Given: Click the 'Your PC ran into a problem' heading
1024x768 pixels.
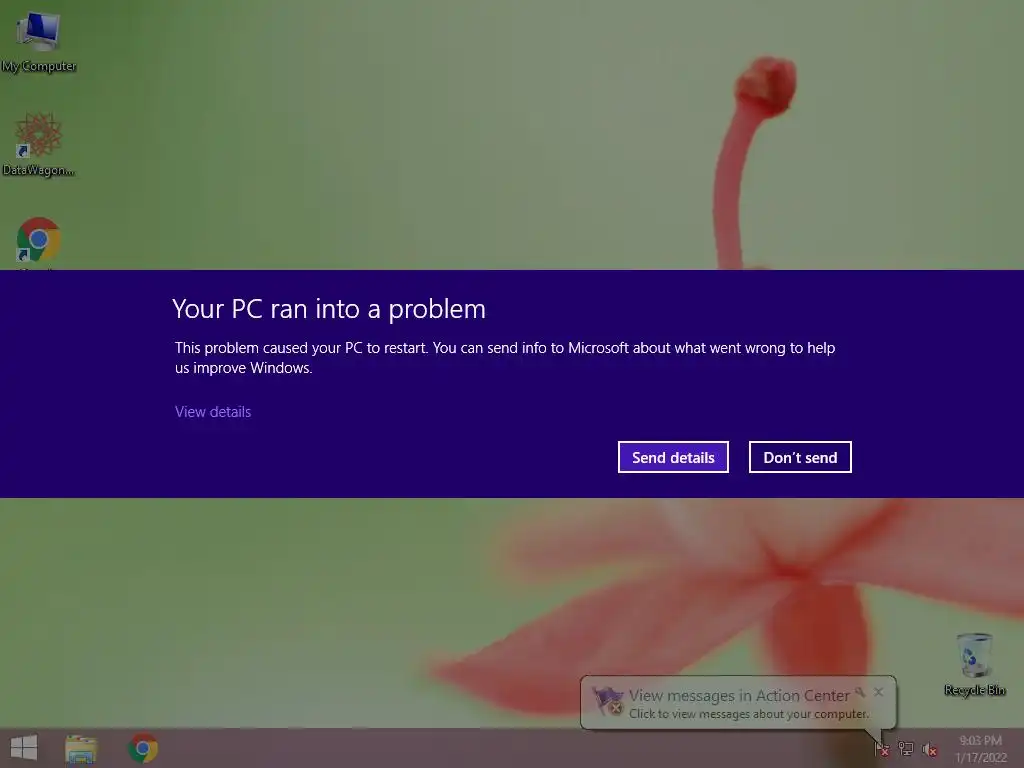Looking at the screenshot, I should (329, 310).
